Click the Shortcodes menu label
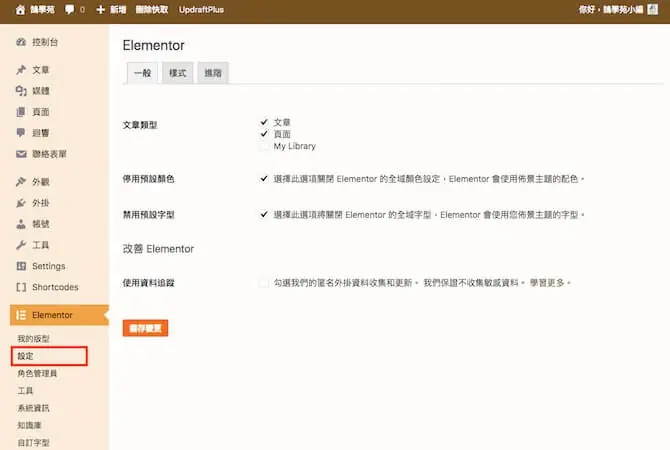 pos(55,287)
